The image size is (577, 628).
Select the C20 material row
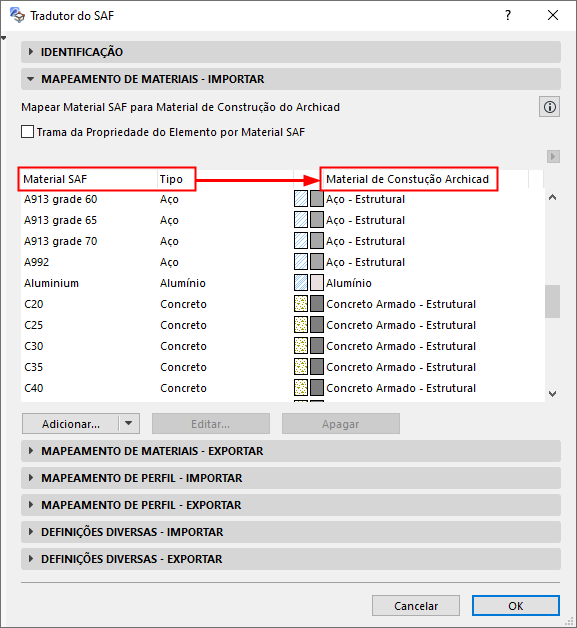click(x=282, y=304)
